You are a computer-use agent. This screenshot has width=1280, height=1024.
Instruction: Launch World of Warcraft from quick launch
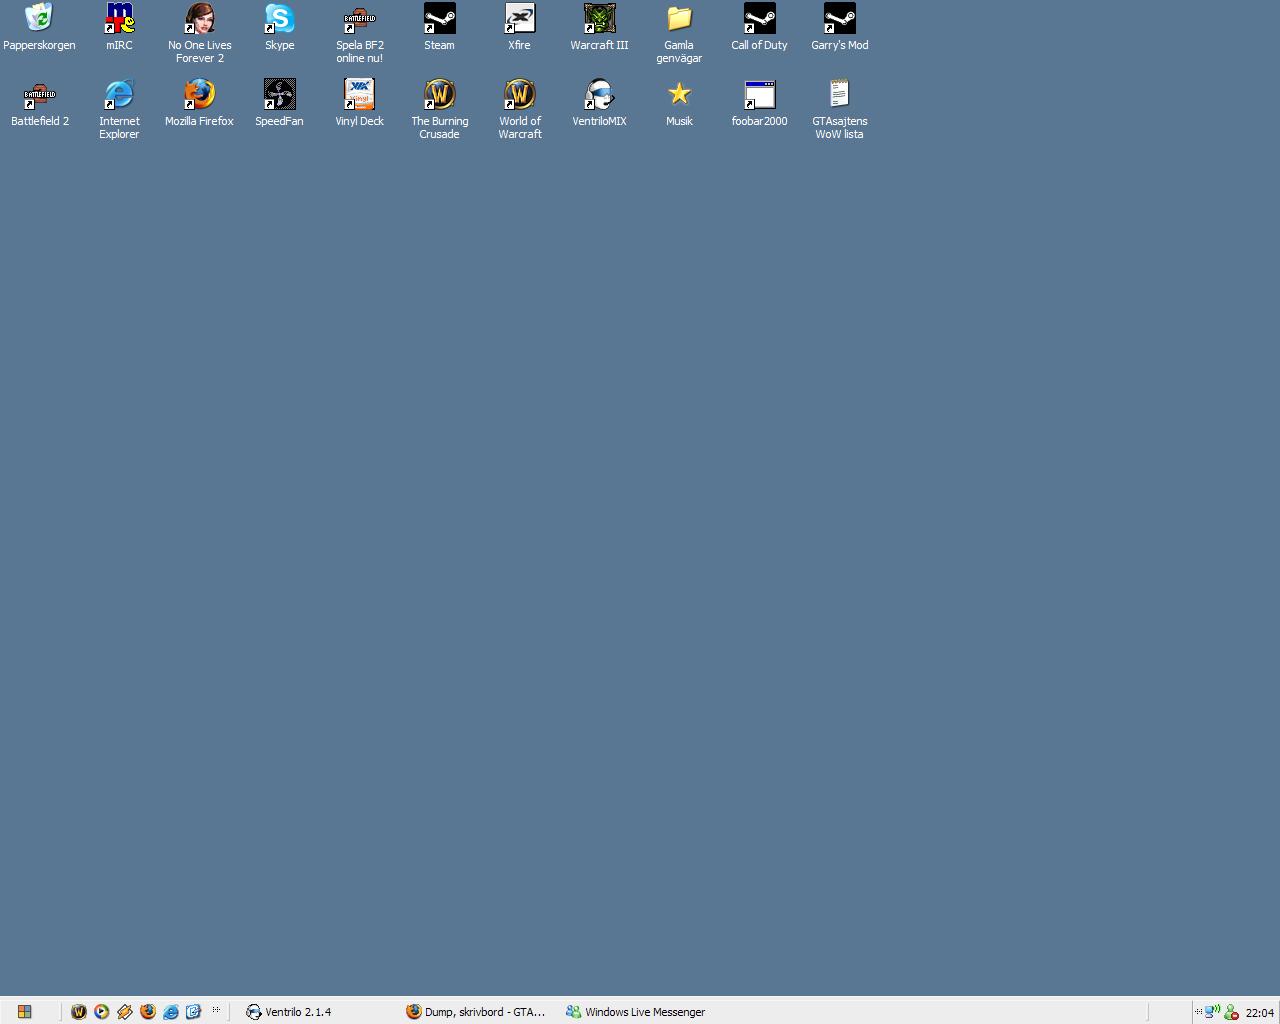click(x=78, y=1011)
